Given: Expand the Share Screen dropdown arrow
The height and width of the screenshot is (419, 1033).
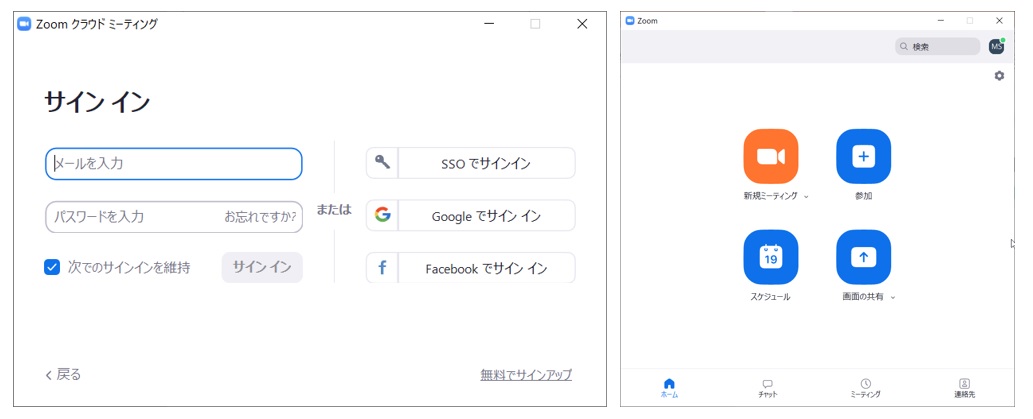Looking at the screenshot, I should (893, 297).
